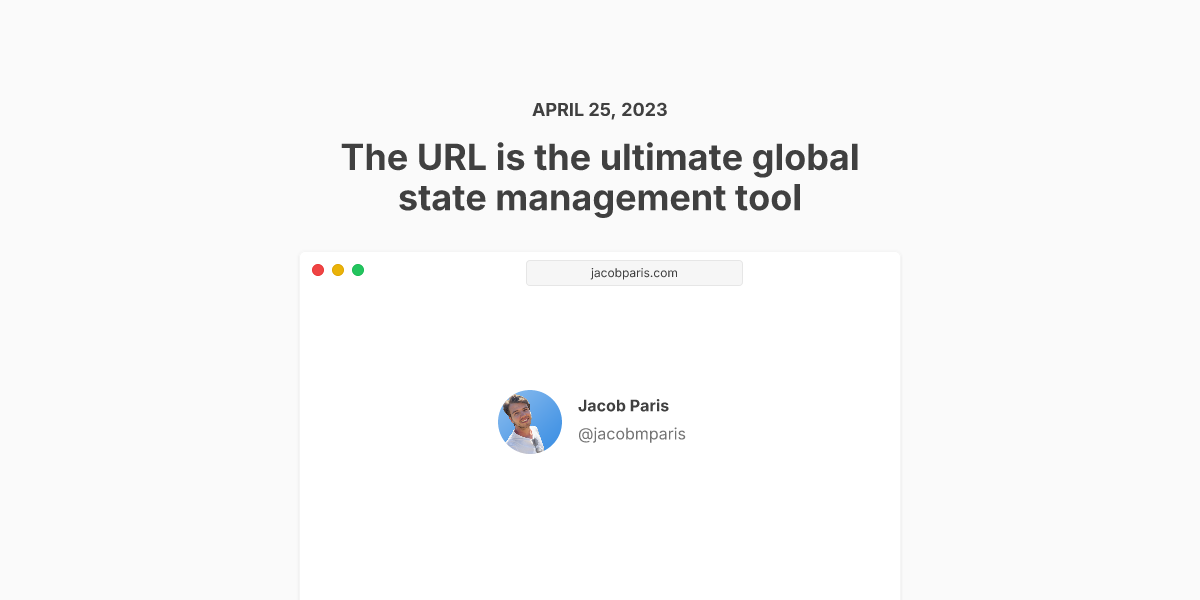Screen dimensions: 1200x600
Task: Click the red close dot
Action: [318, 270]
